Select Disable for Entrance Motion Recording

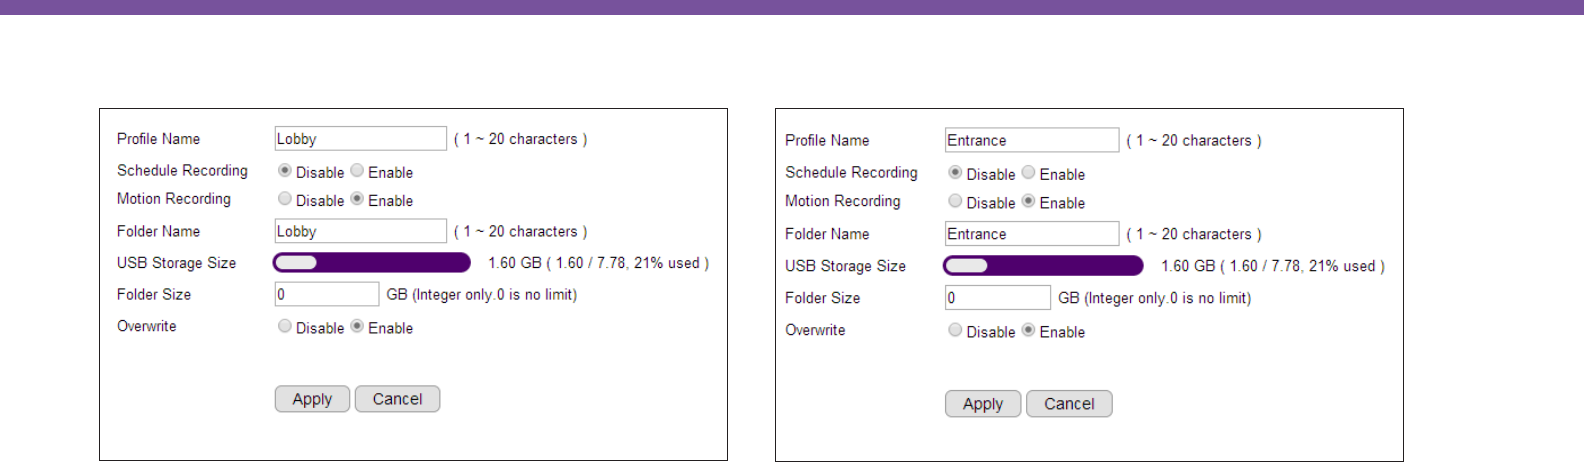coord(955,201)
